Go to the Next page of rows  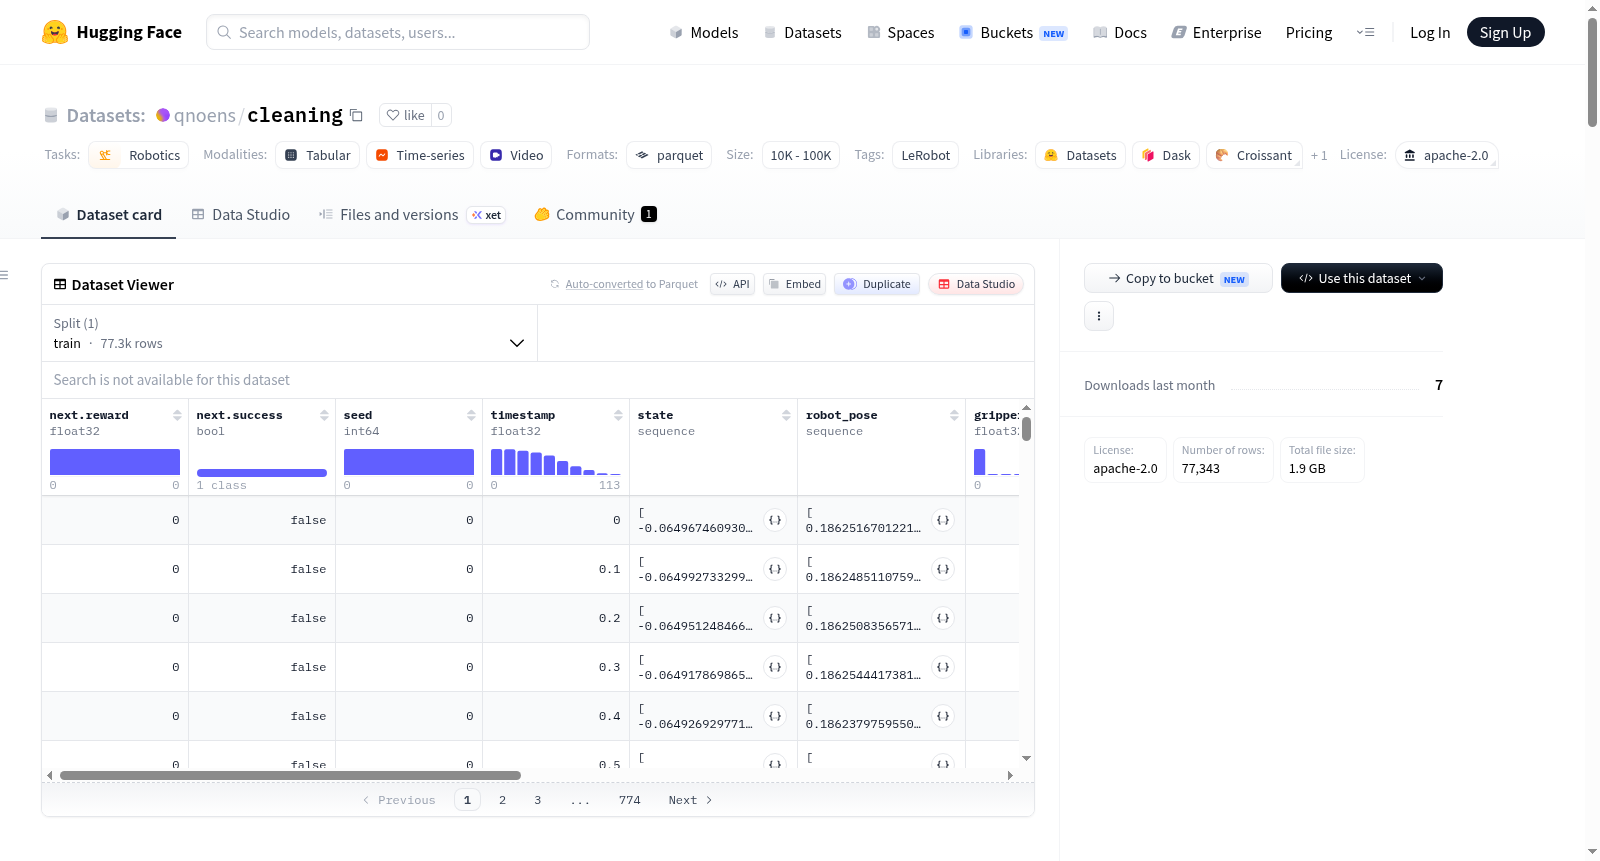coord(690,800)
